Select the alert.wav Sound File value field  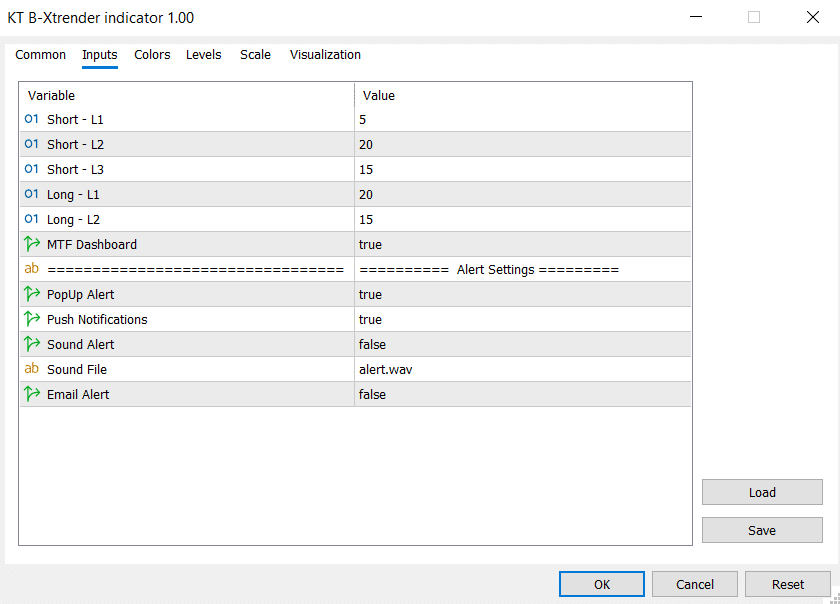(522, 370)
